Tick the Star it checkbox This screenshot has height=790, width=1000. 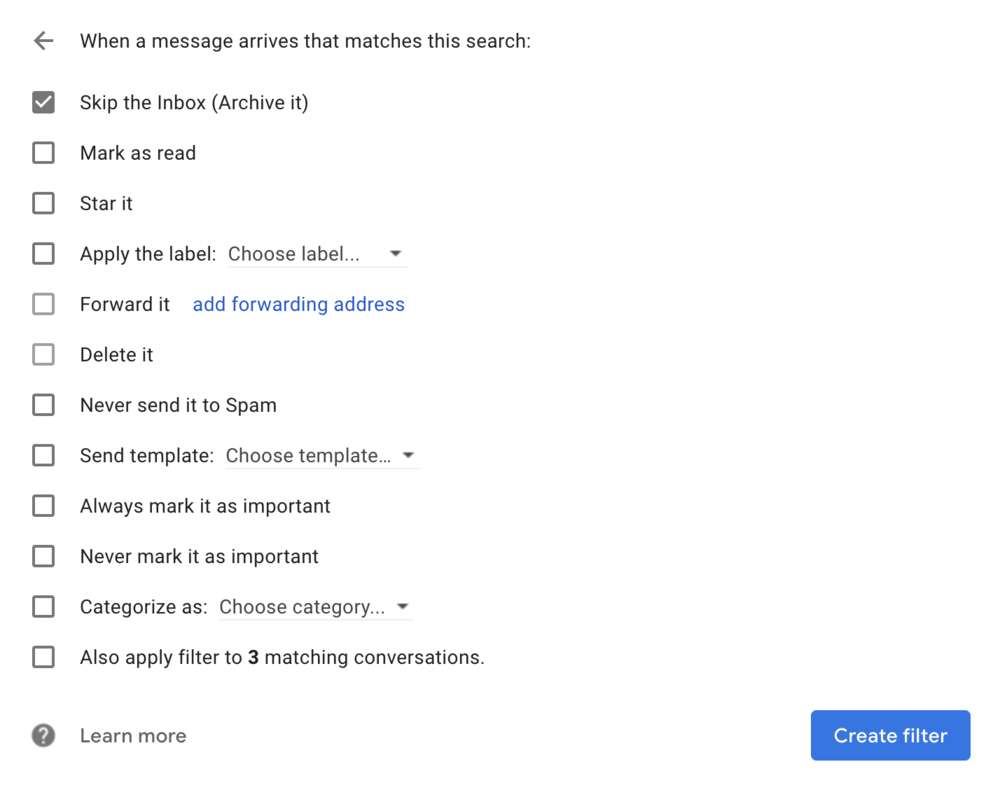[43, 203]
